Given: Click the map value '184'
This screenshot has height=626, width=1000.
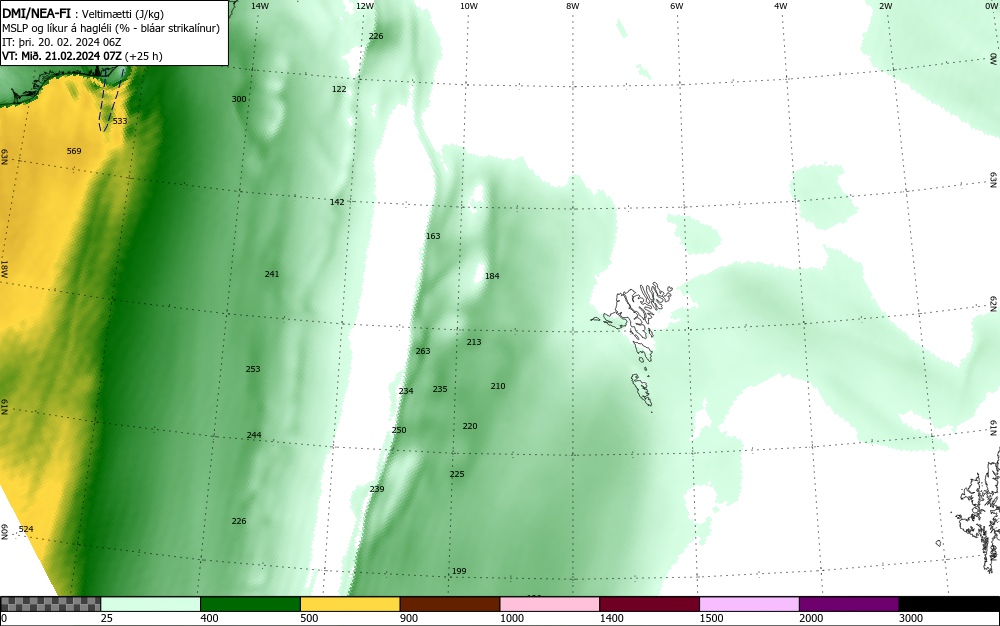Looking at the screenshot, I should click(x=492, y=276).
